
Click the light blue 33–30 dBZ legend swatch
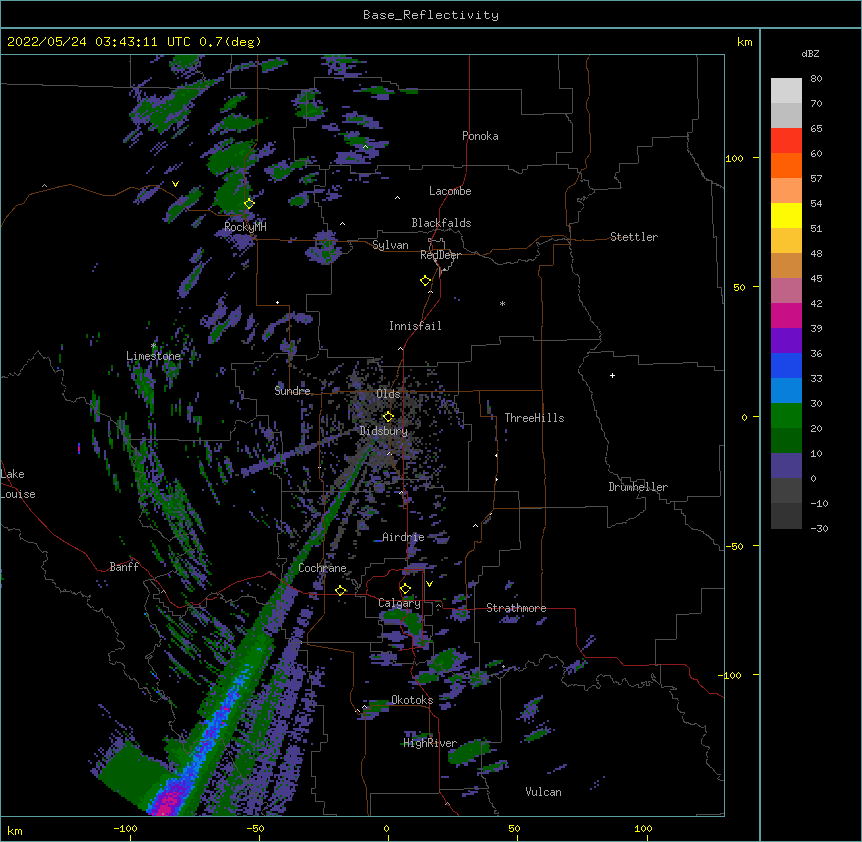tap(786, 390)
